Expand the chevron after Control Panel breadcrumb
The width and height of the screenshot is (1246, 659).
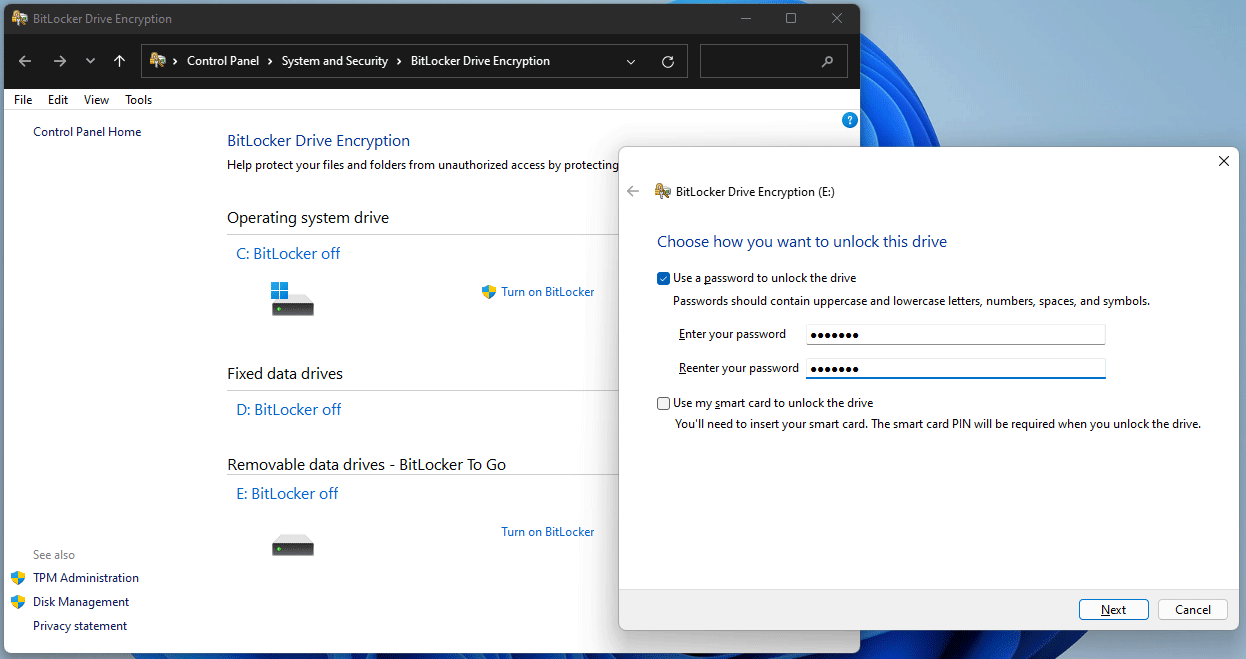[270, 61]
